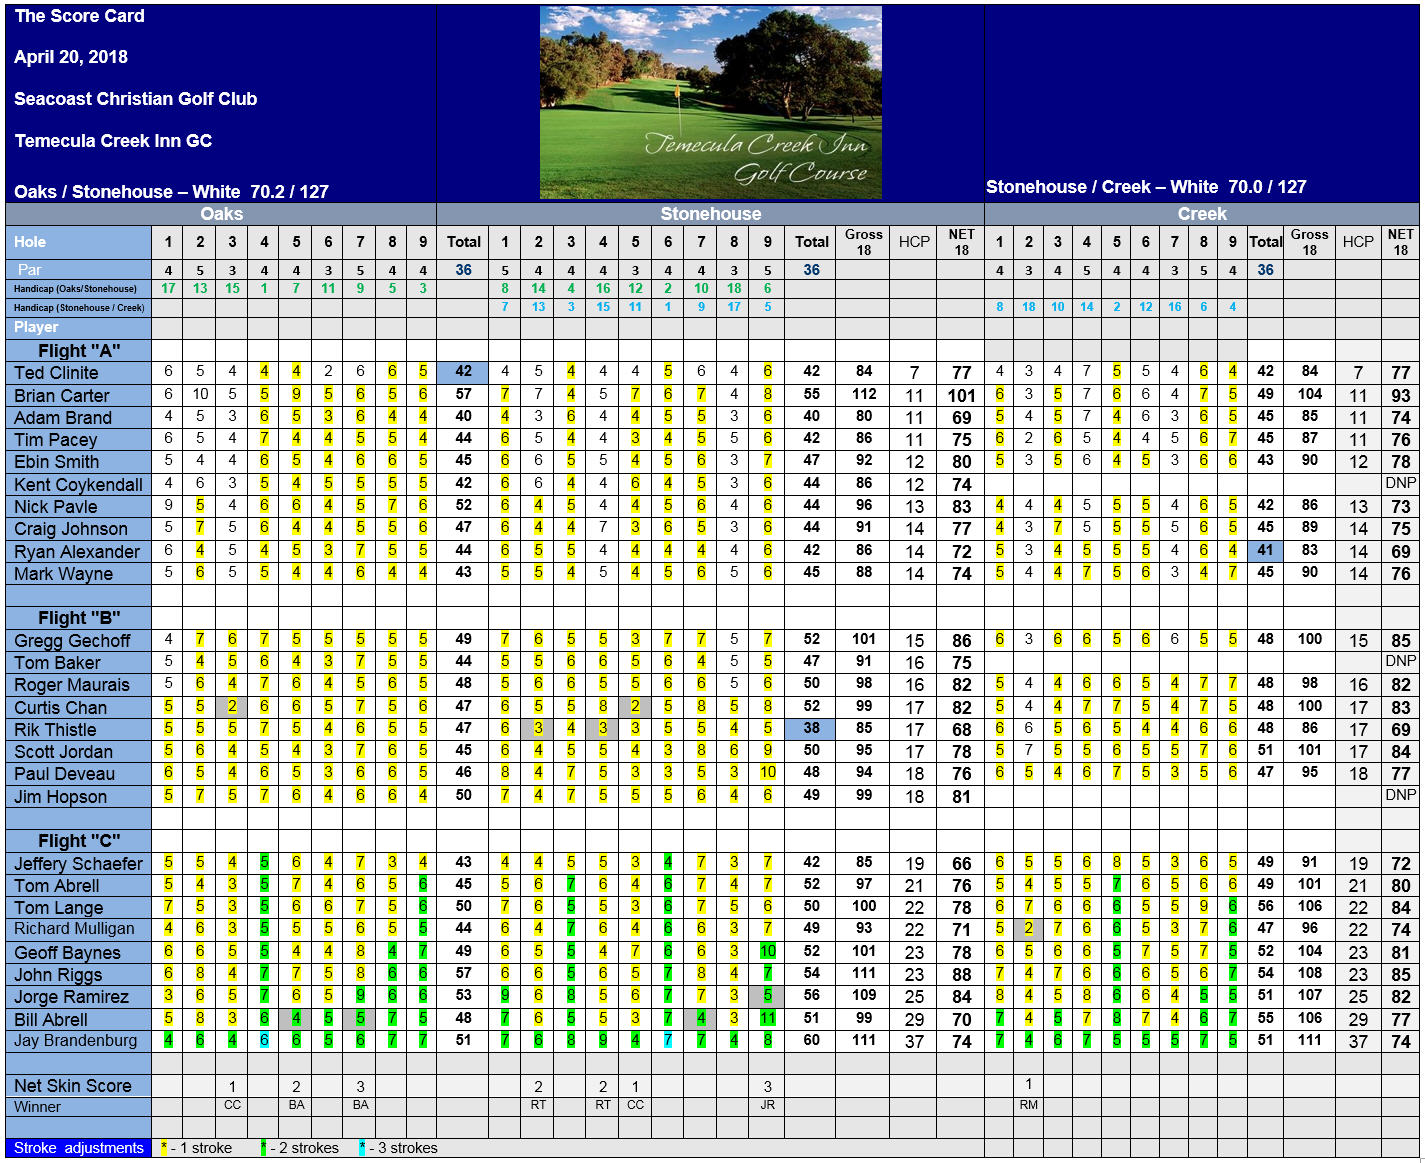Select the 'Oaks' section header

[221, 214]
